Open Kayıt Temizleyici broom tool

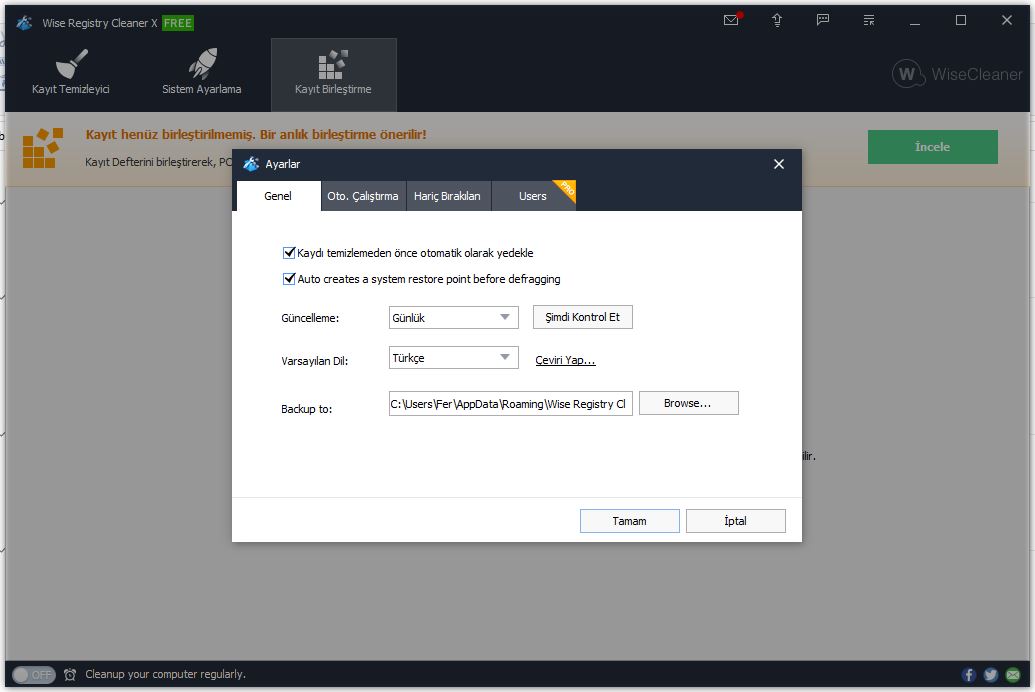(71, 73)
